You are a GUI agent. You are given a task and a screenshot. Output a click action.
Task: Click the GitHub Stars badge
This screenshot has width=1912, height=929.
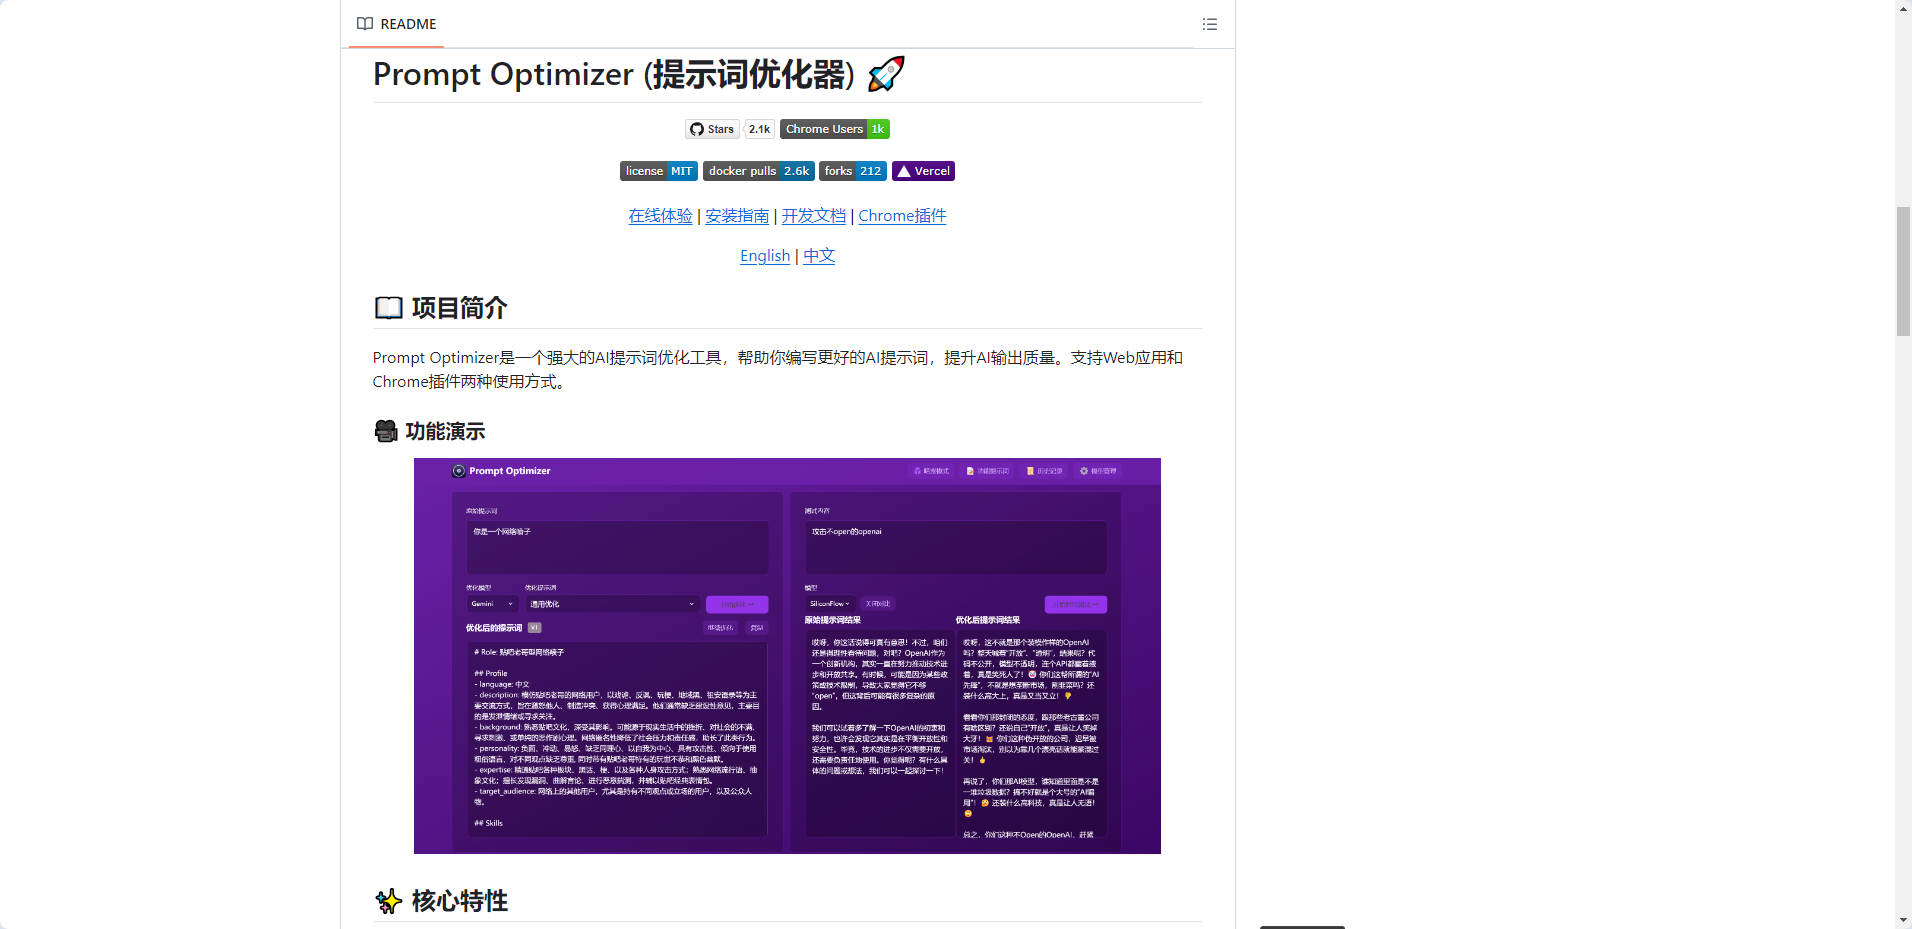coord(712,129)
